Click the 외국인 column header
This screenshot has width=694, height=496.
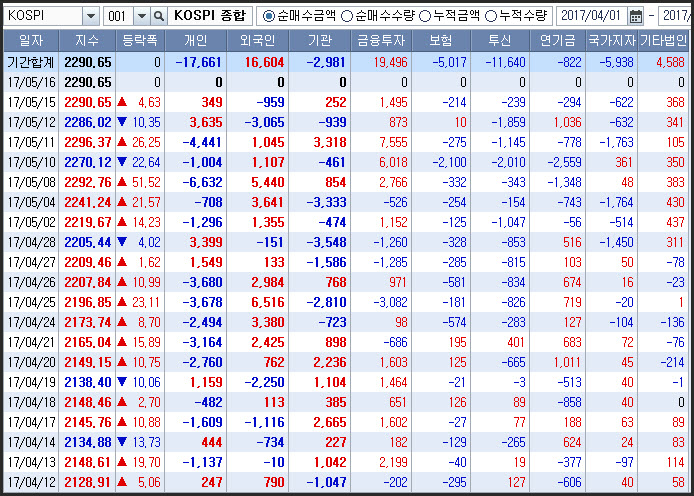(x=258, y=41)
